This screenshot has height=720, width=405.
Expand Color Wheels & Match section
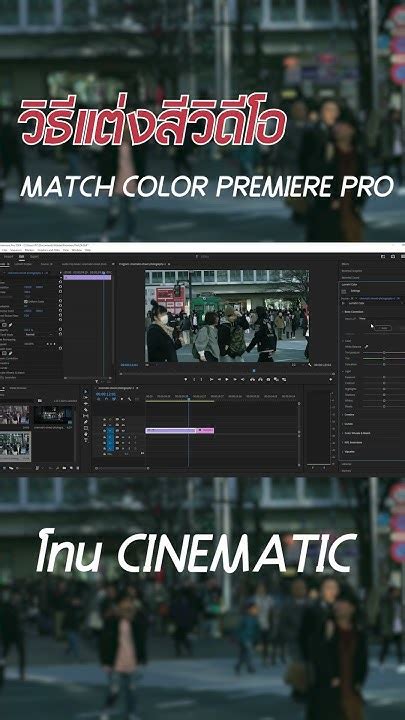click(x=343, y=433)
